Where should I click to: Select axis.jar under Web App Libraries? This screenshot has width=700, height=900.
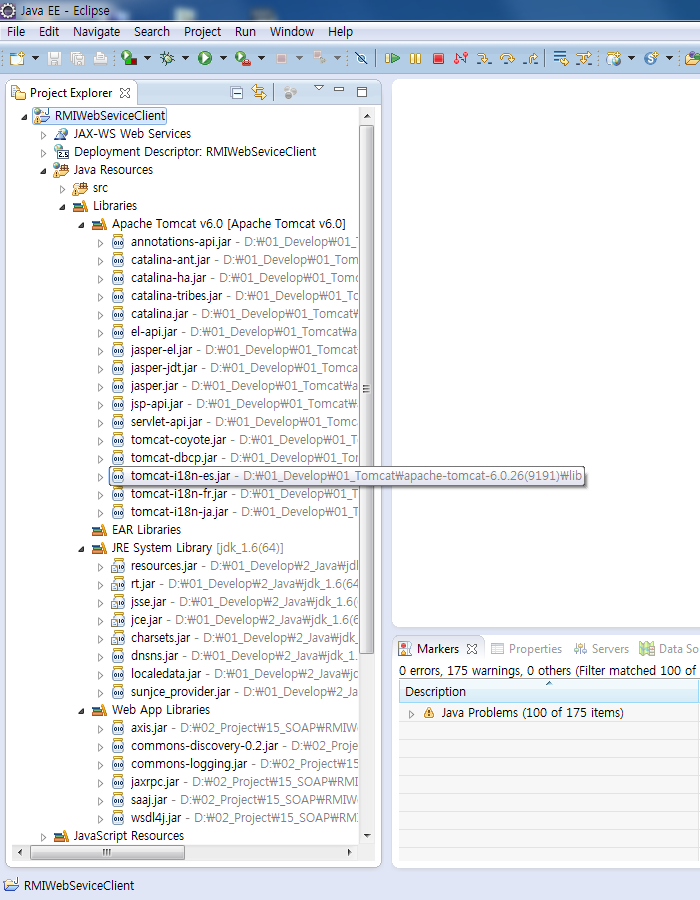(x=149, y=728)
